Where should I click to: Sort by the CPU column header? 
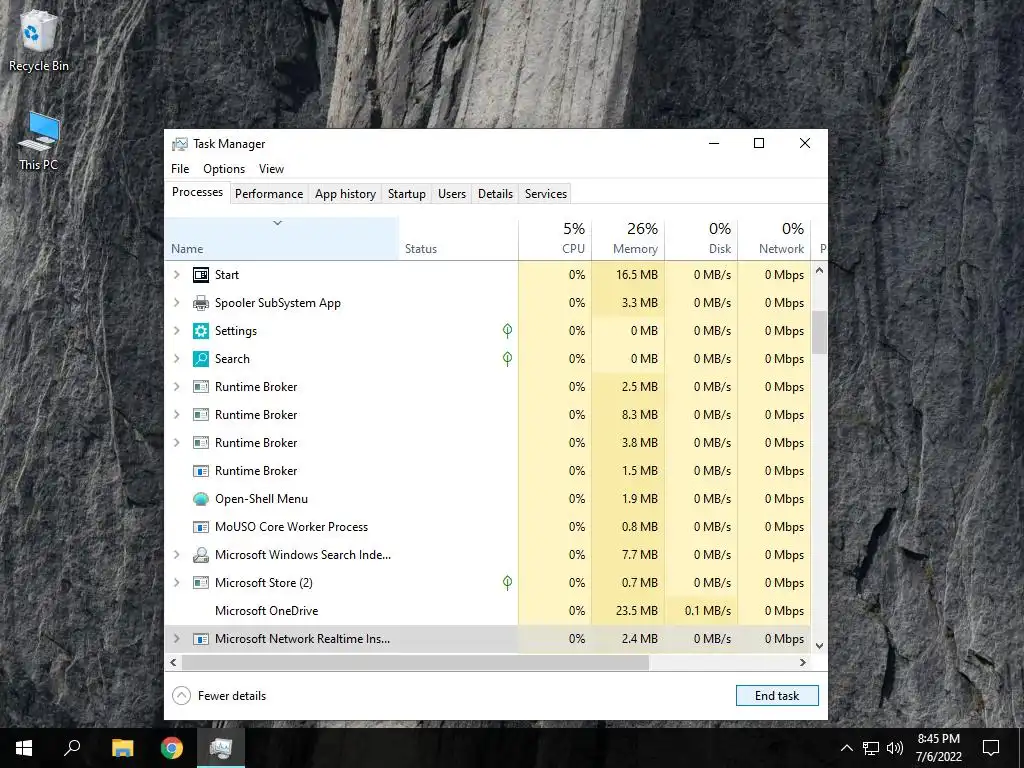(x=555, y=239)
